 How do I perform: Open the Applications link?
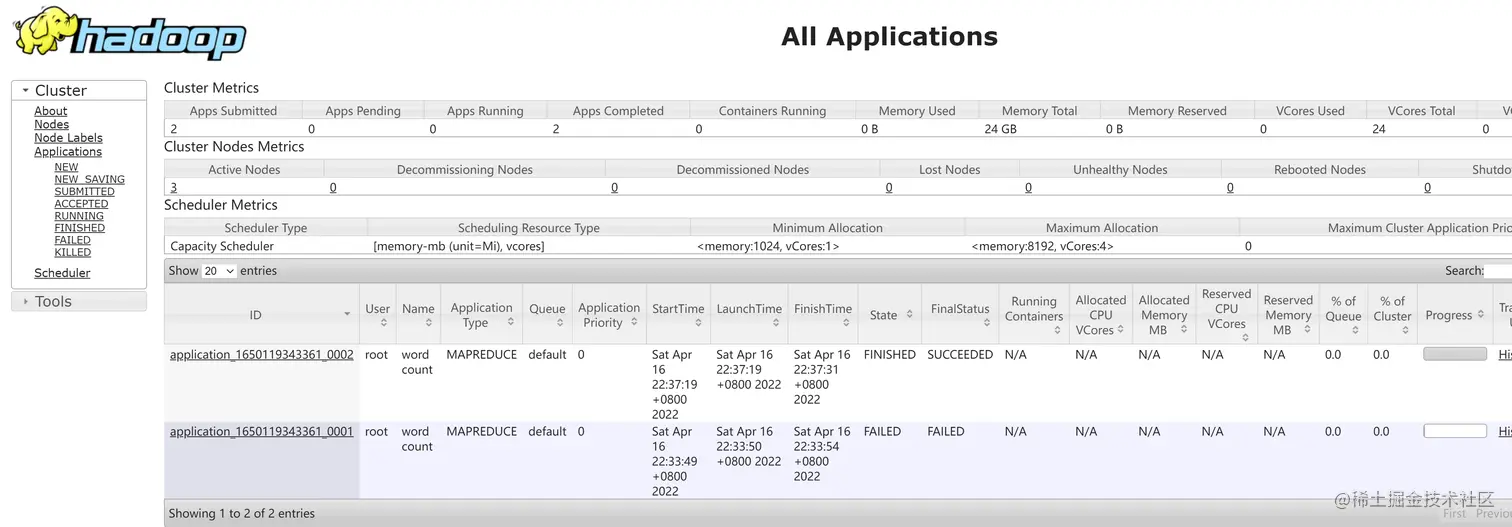click(x=68, y=152)
